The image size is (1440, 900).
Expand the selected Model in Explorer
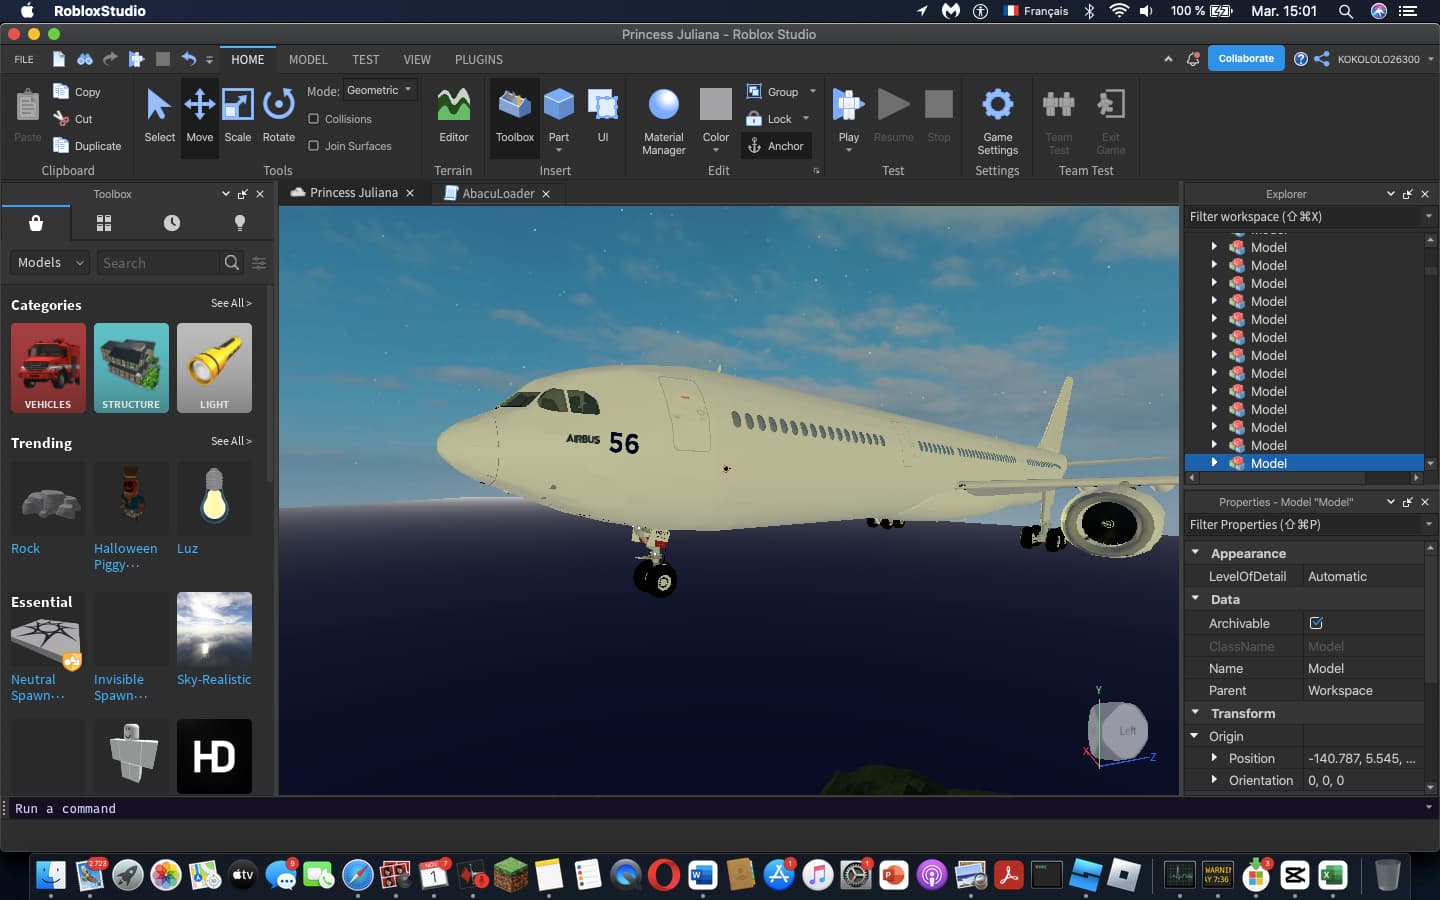click(1214, 462)
